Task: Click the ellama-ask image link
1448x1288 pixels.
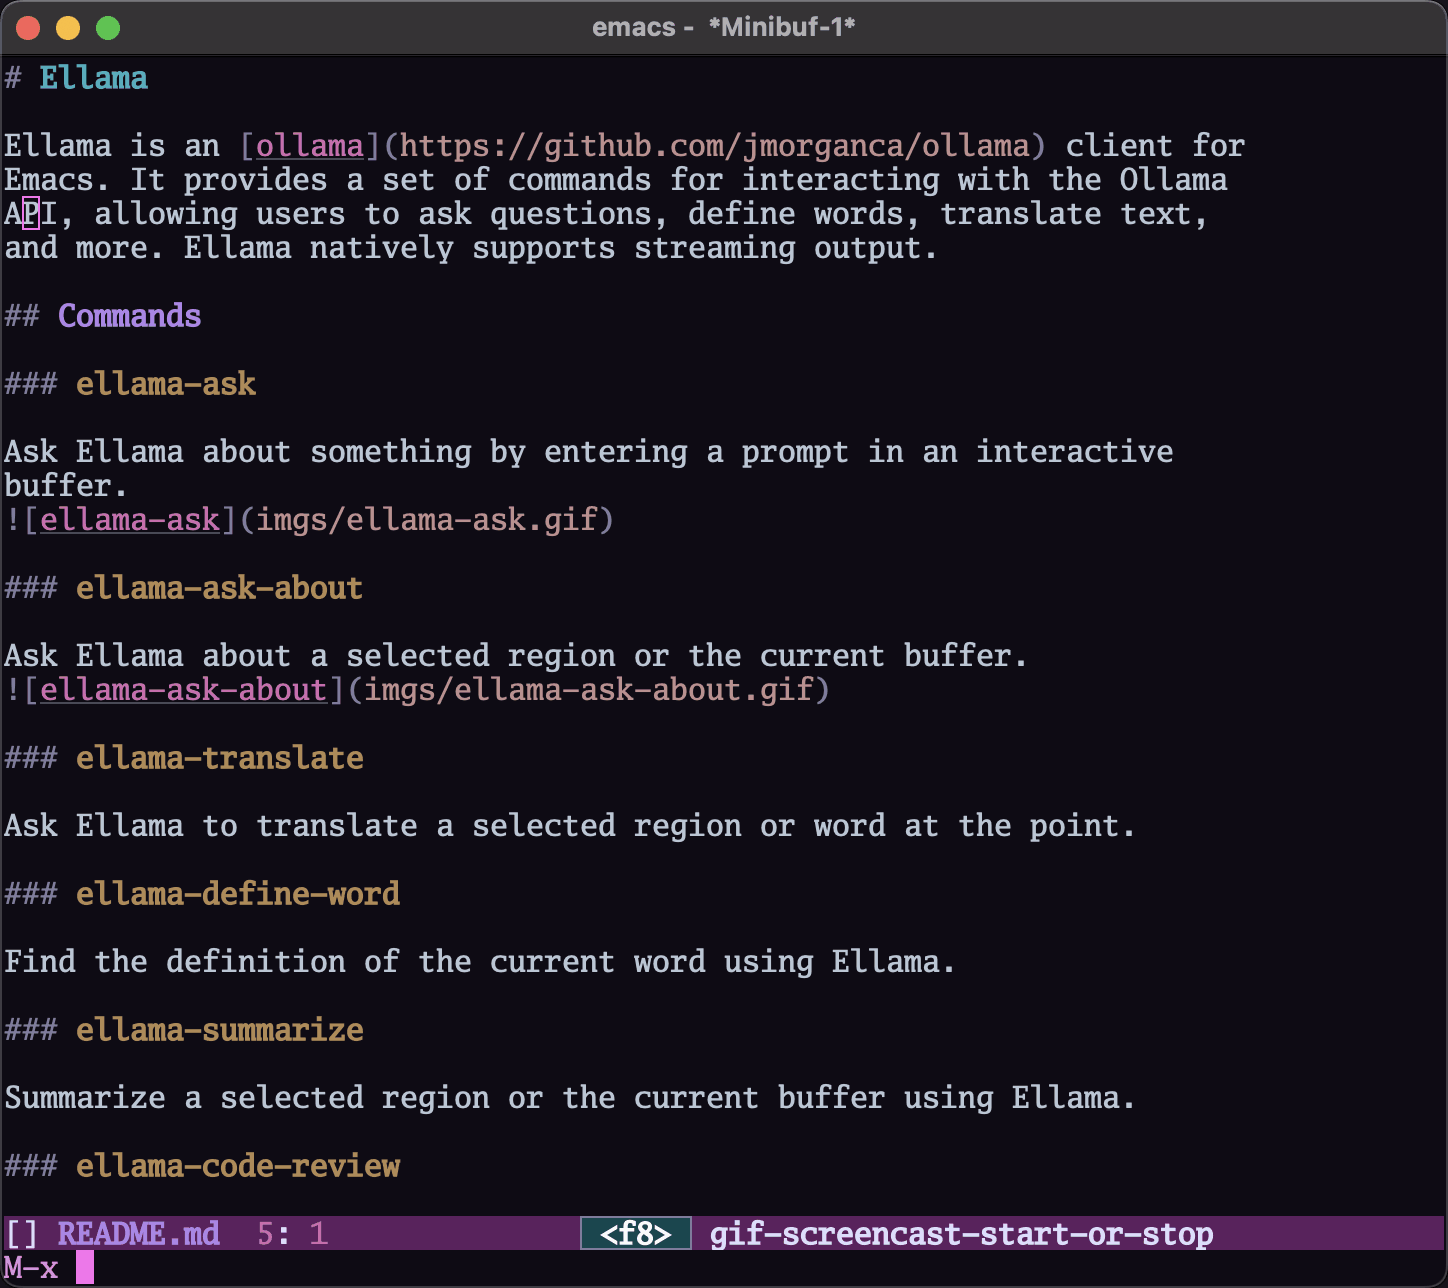Action: (x=130, y=520)
